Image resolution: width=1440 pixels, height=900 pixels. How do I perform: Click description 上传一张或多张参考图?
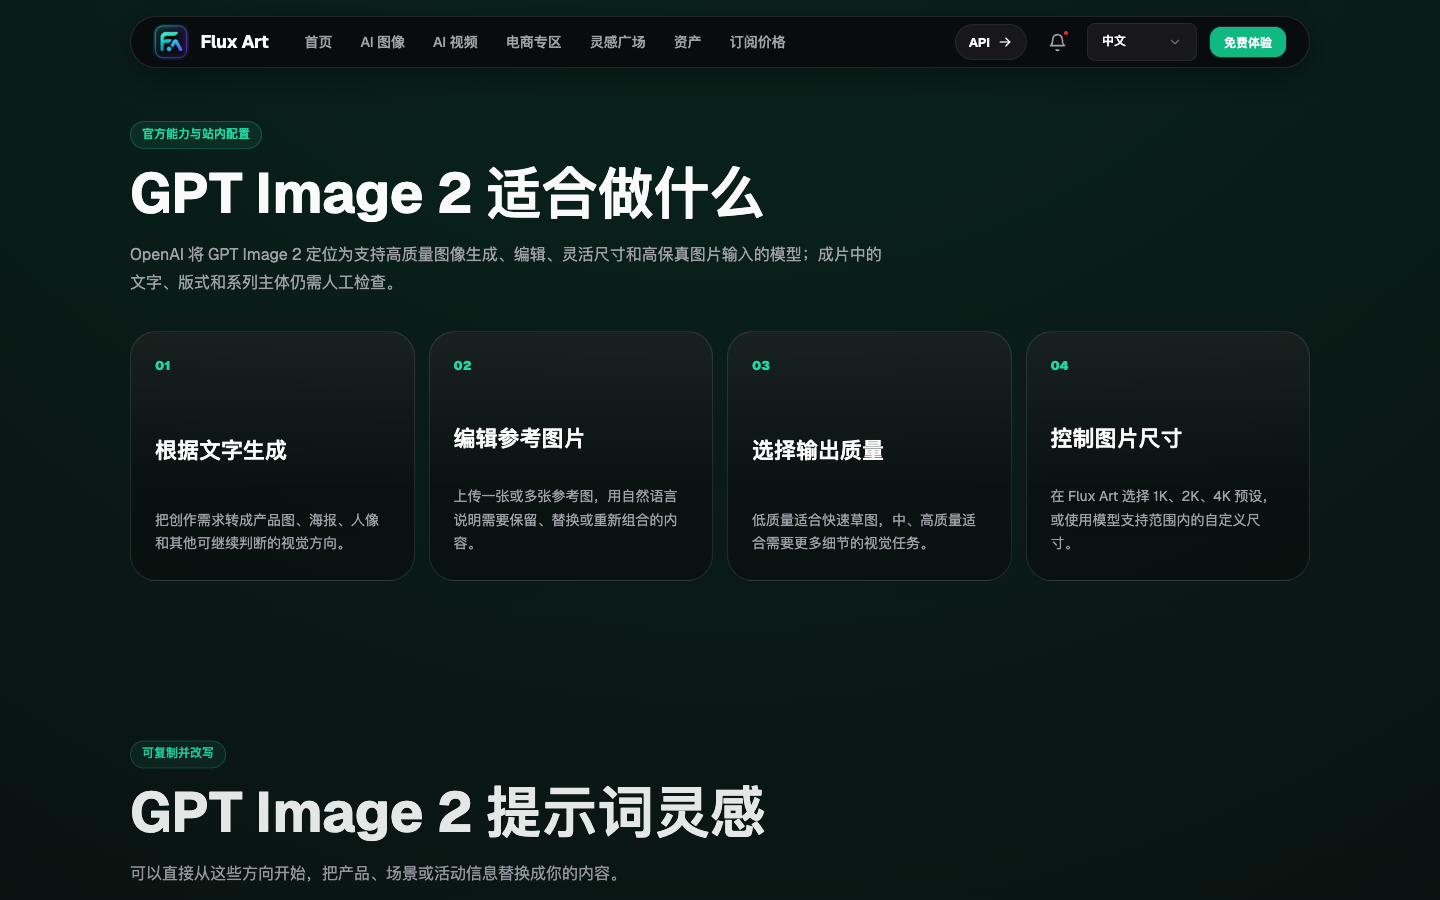pos(566,520)
